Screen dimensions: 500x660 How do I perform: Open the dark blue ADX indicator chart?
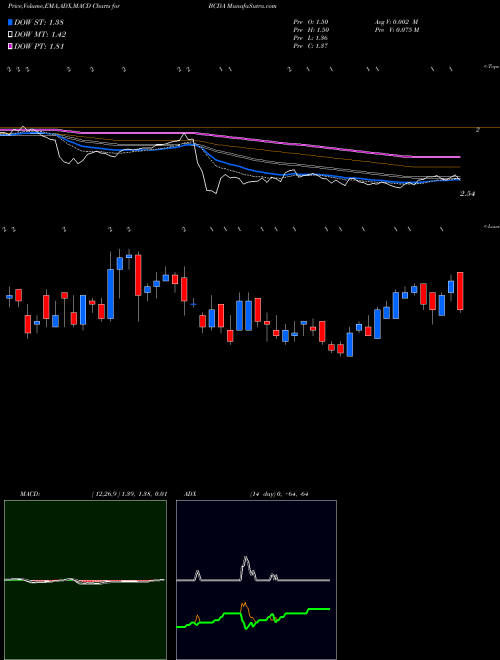(x=256, y=580)
